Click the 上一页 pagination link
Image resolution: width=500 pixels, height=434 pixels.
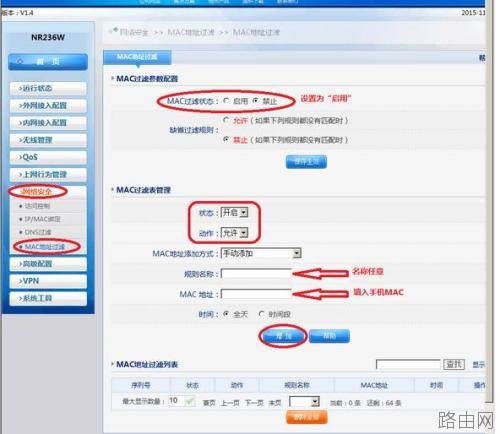click(230, 403)
